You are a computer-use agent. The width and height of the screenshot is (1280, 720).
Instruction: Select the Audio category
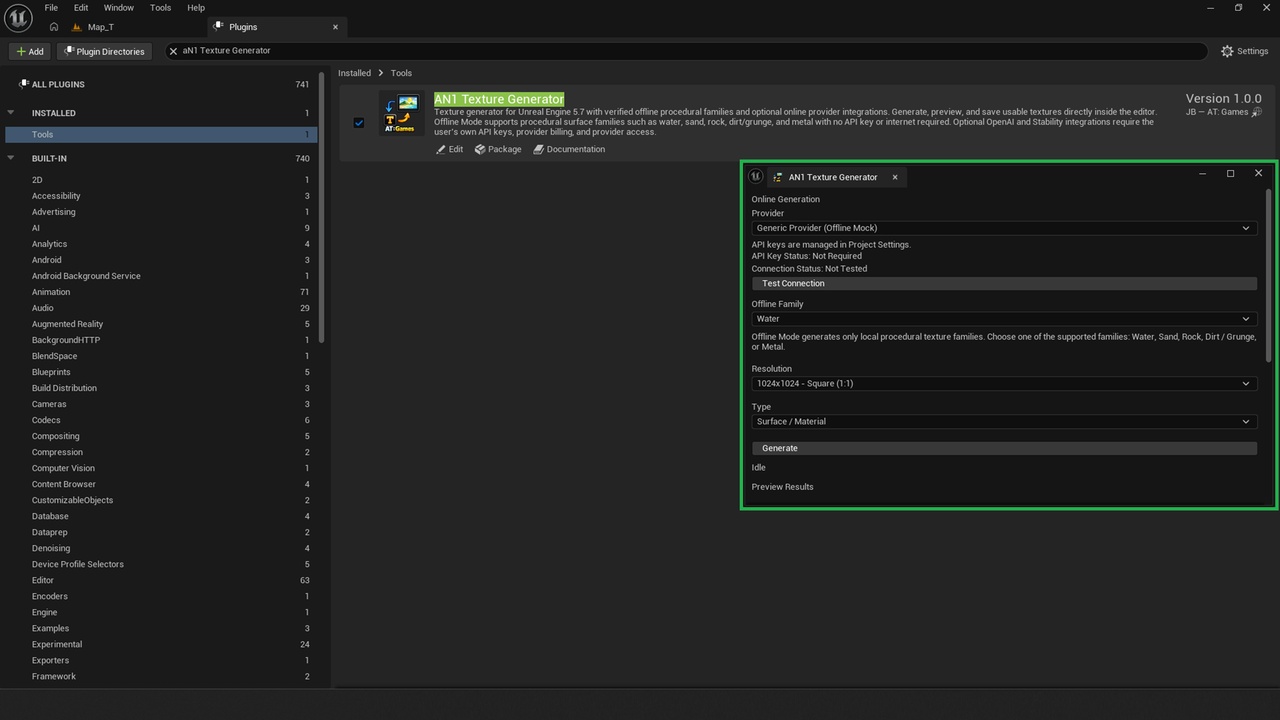tap(160, 308)
